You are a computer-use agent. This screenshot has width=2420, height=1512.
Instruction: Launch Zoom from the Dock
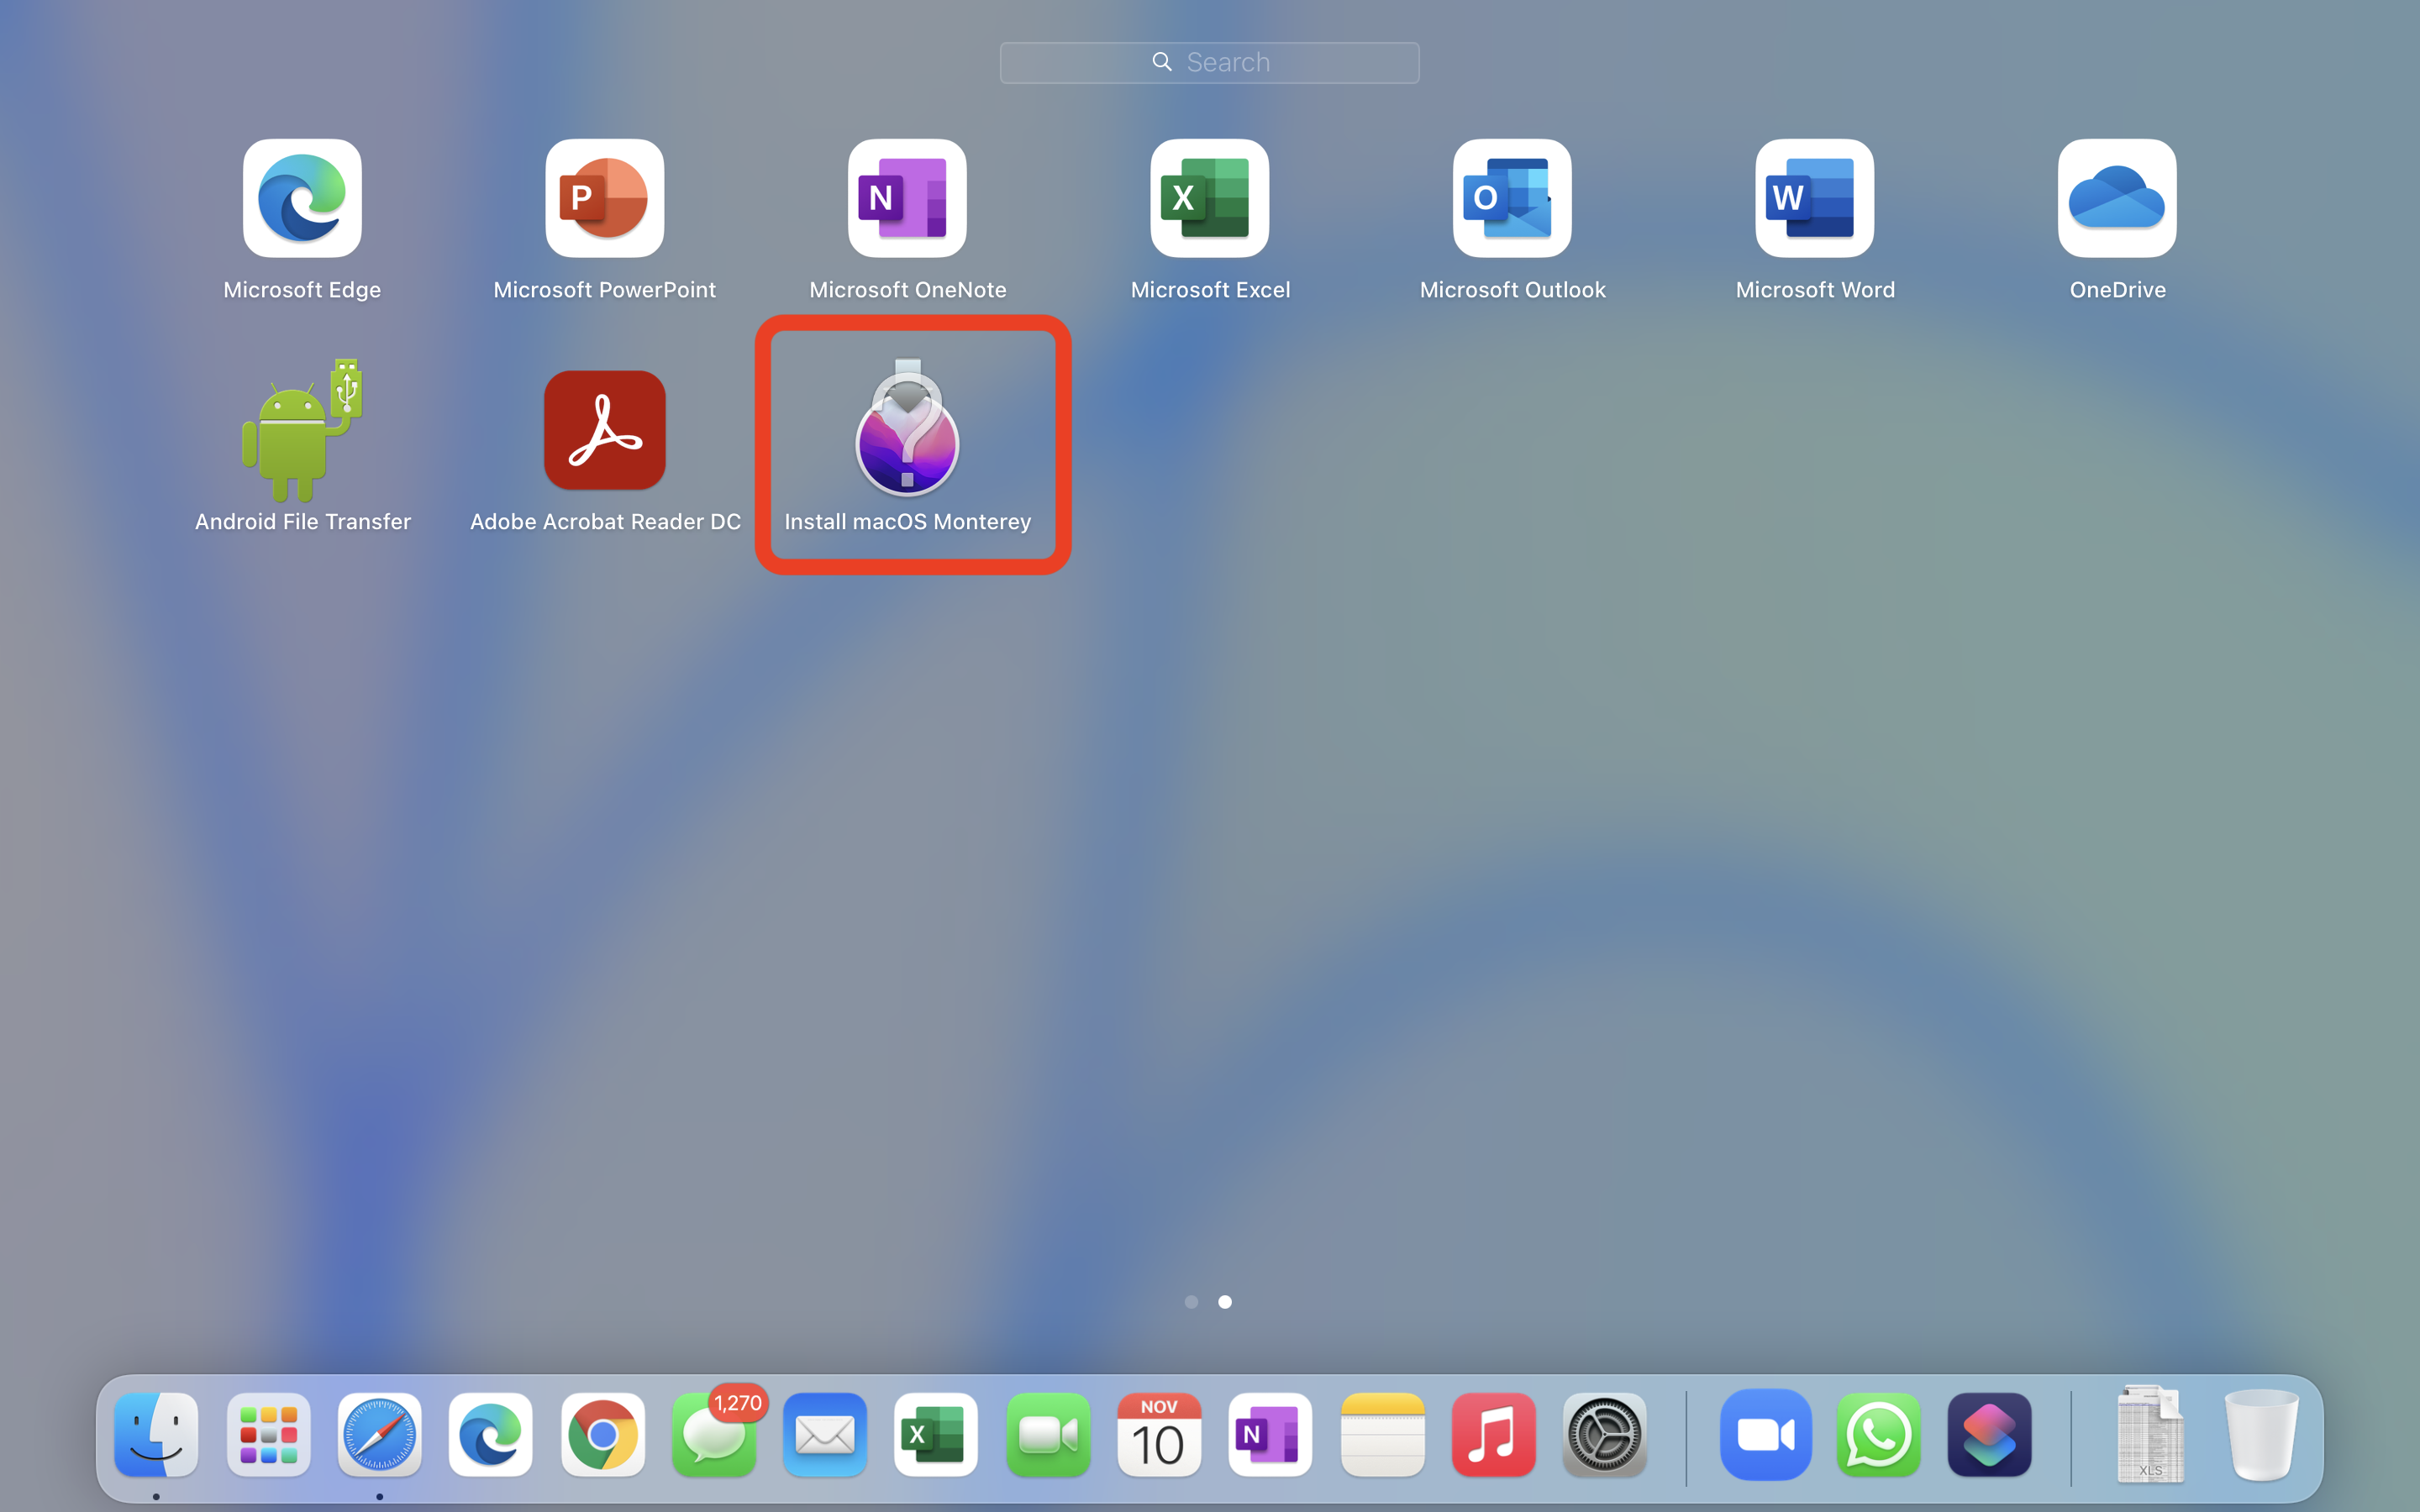(1765, 1435)
